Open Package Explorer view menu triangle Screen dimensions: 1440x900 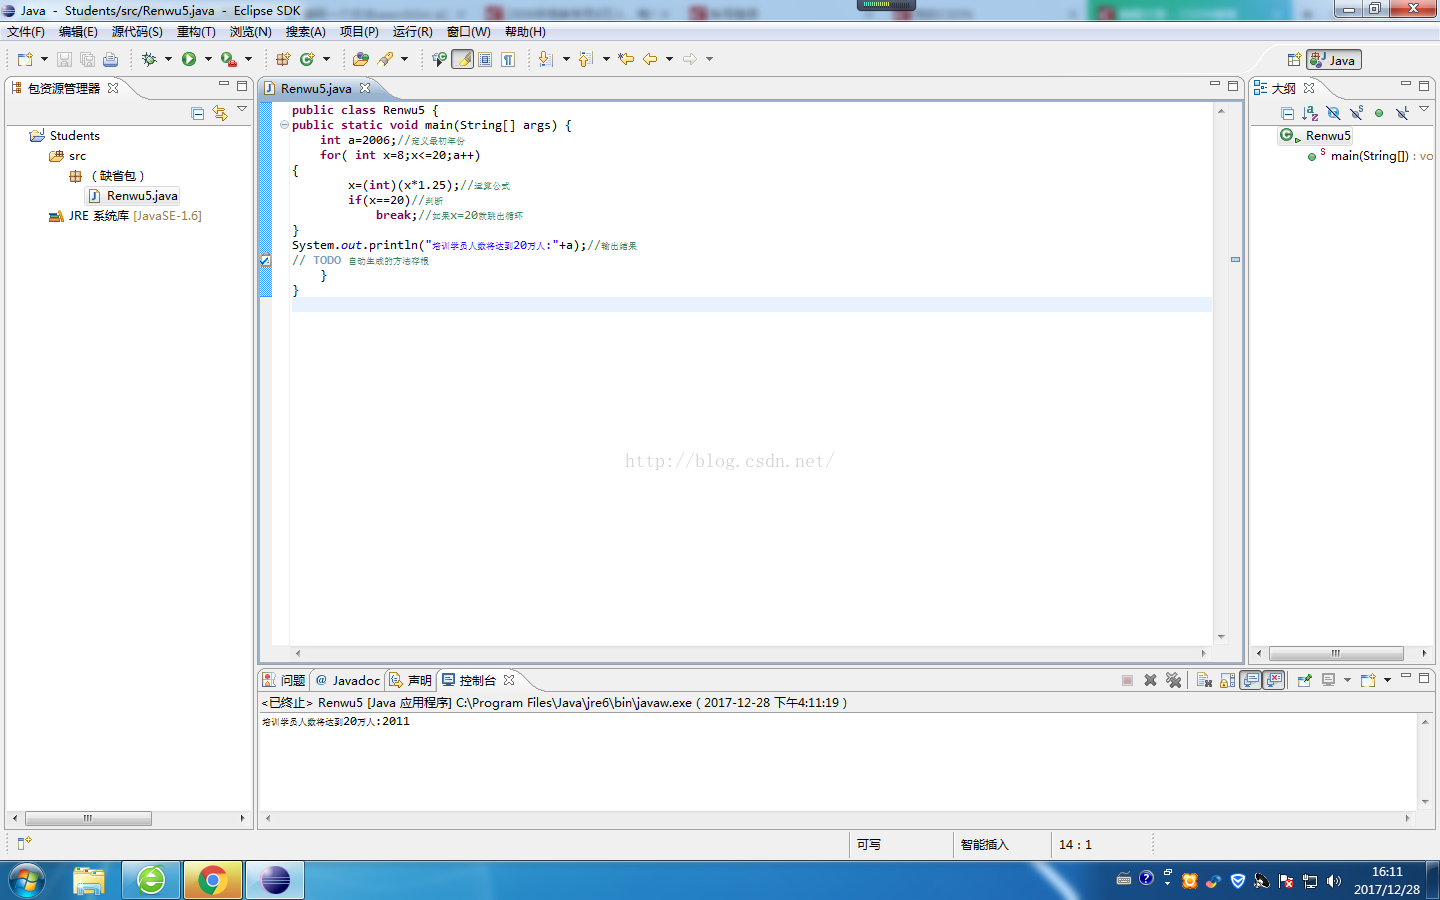pos(242,109)
